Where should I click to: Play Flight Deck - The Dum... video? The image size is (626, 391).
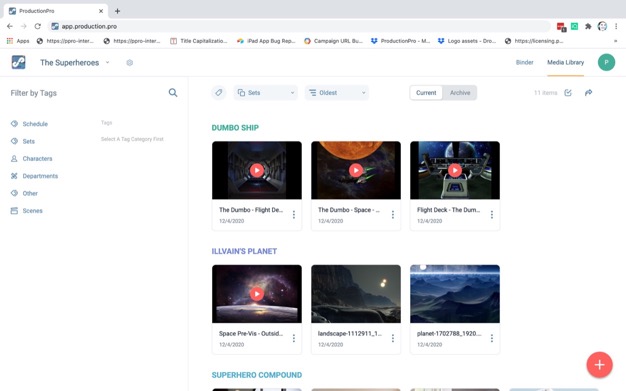pyautogui.click(x=455, y=171)
